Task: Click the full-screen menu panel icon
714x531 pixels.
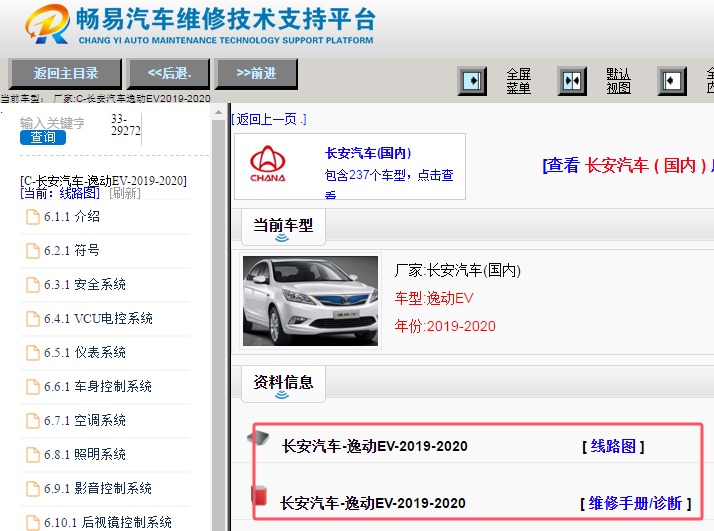Action: tap(472, 81)
